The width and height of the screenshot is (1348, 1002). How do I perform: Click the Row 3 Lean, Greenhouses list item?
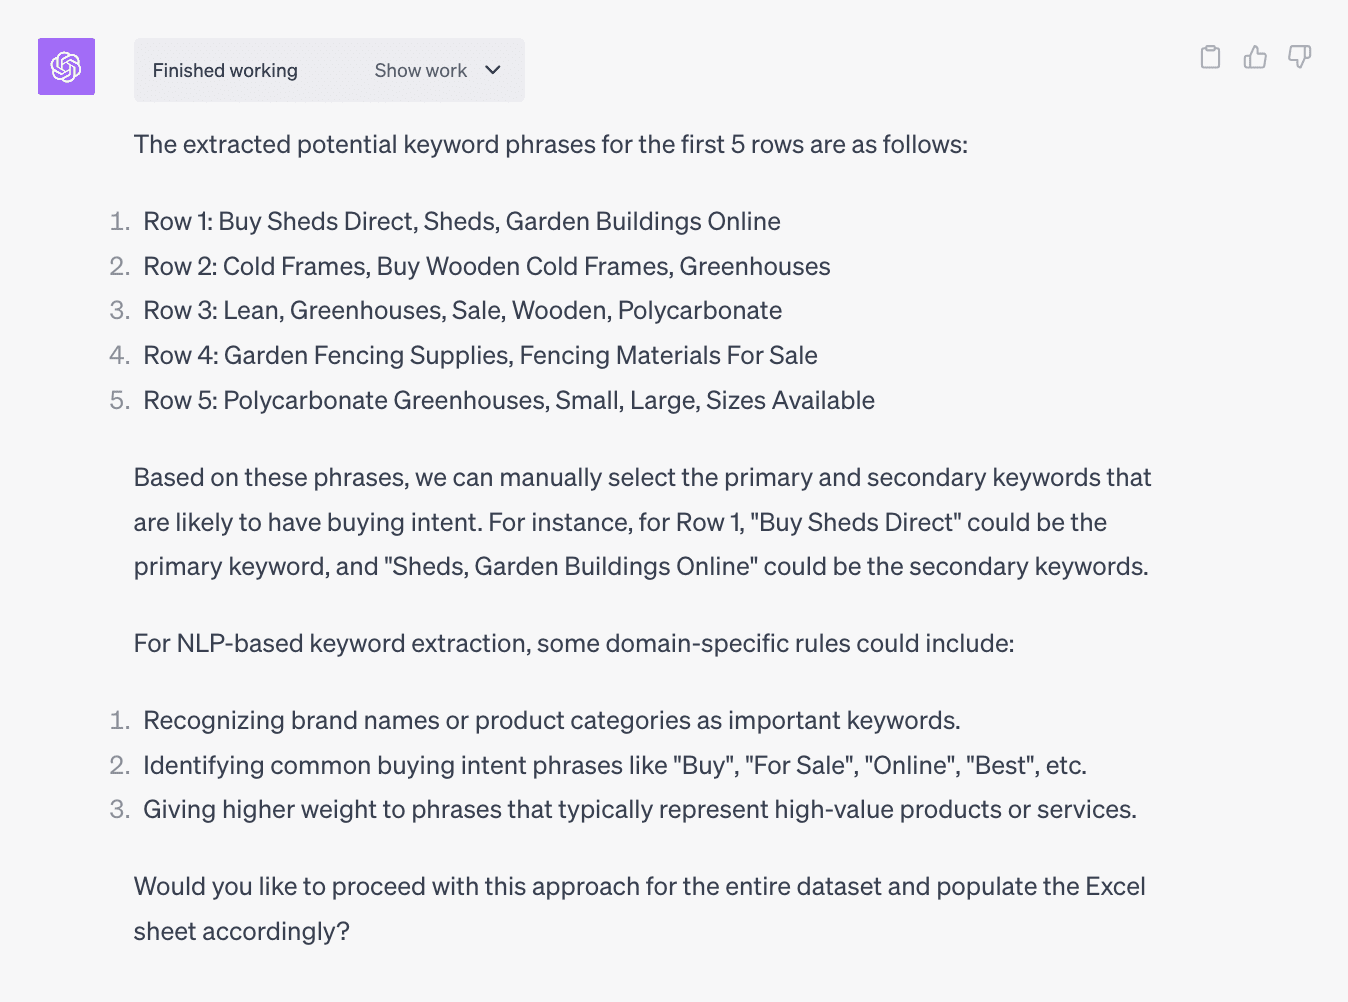[x=462, y=311]
